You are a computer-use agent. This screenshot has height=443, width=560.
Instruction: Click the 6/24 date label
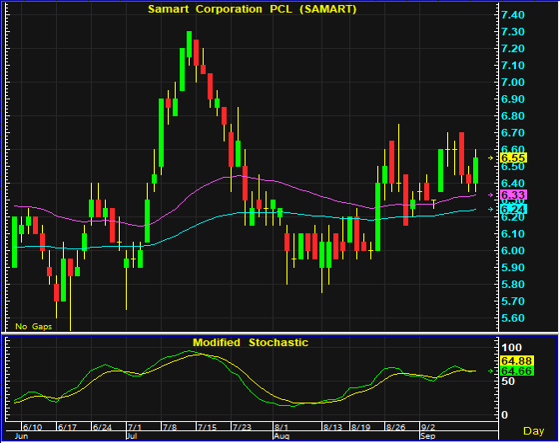coord(102,427)
